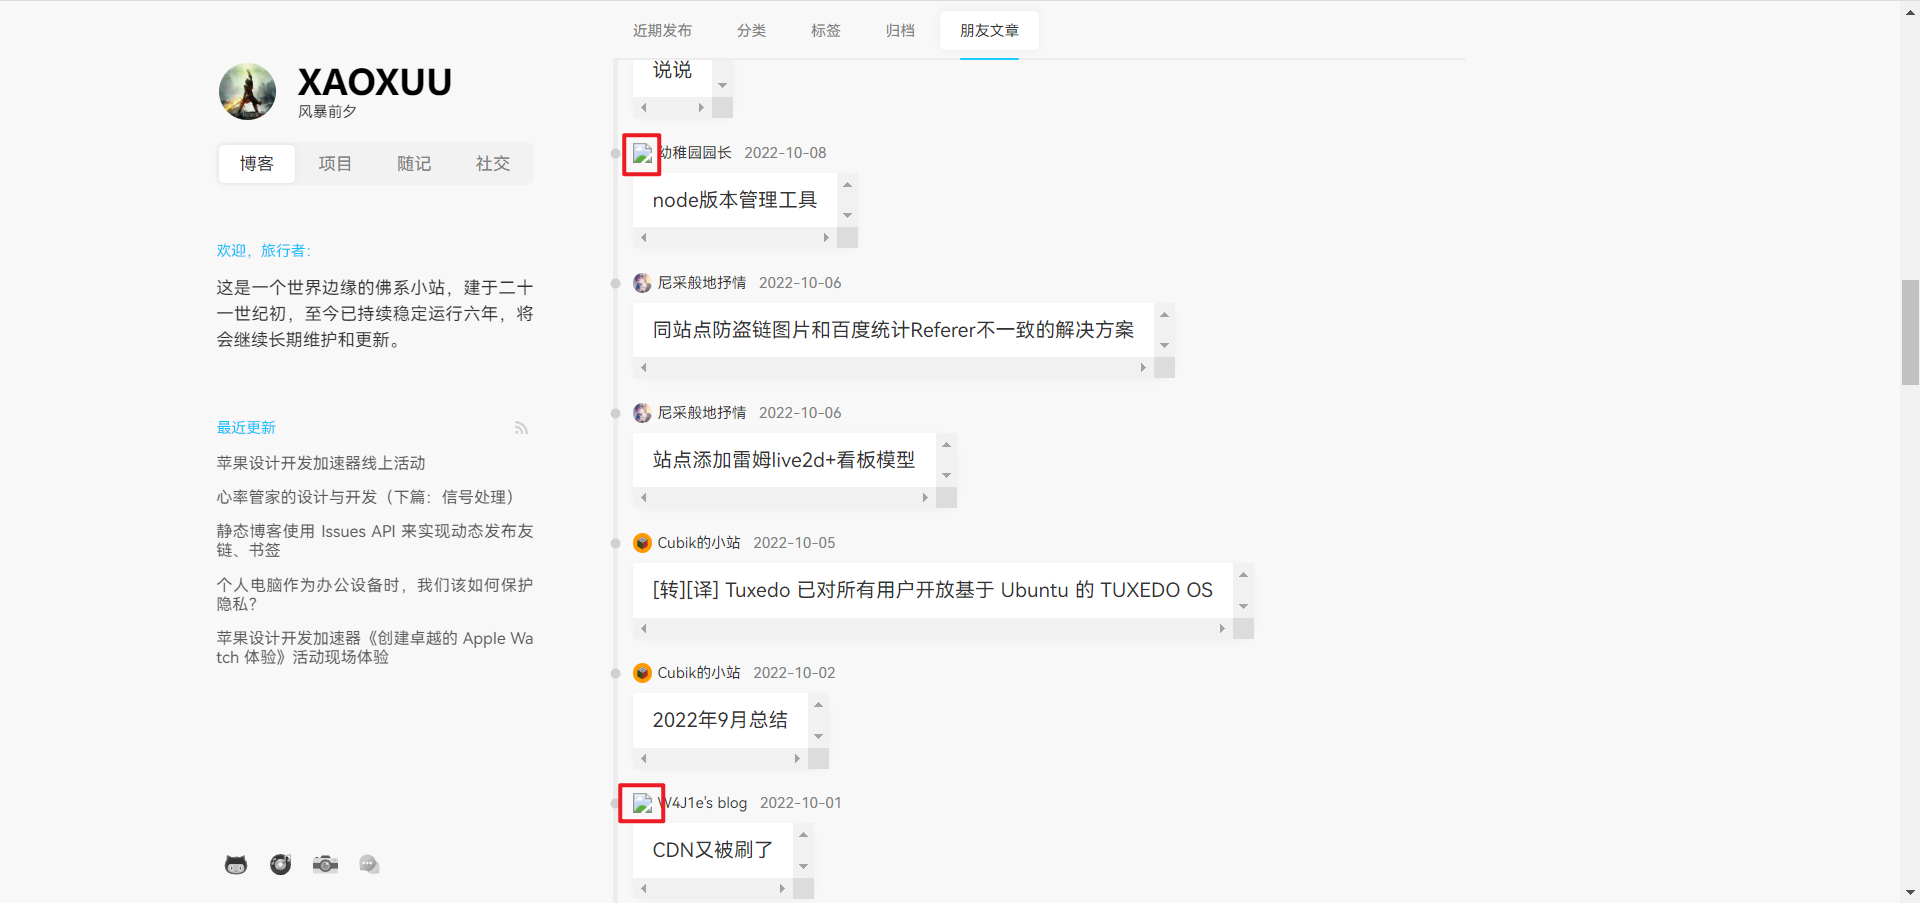This screenshot has height=903, width=1920.
Task: Open the camera photo icon
Action: click(325, 864)
